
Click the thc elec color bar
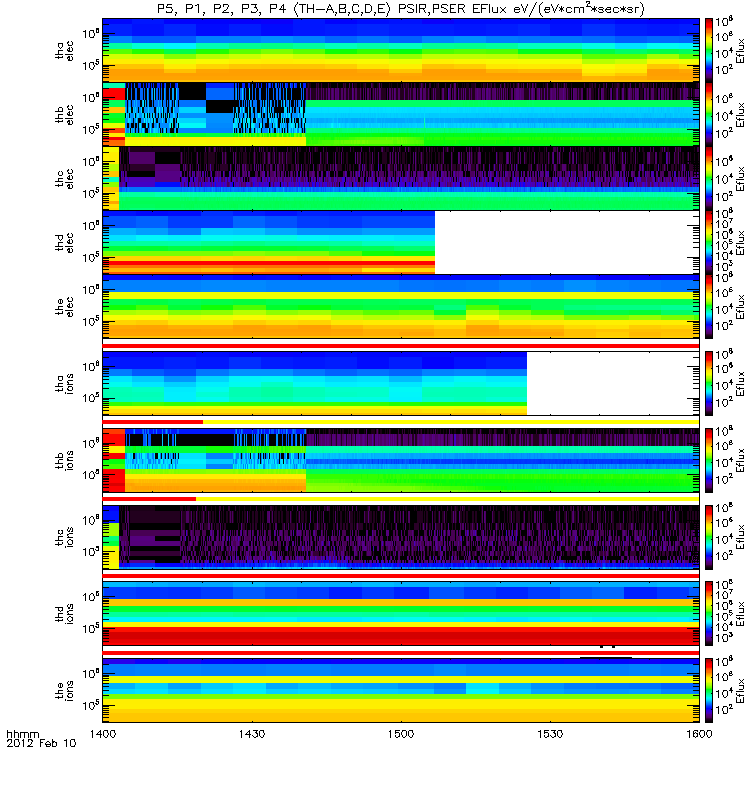[709, 178]
